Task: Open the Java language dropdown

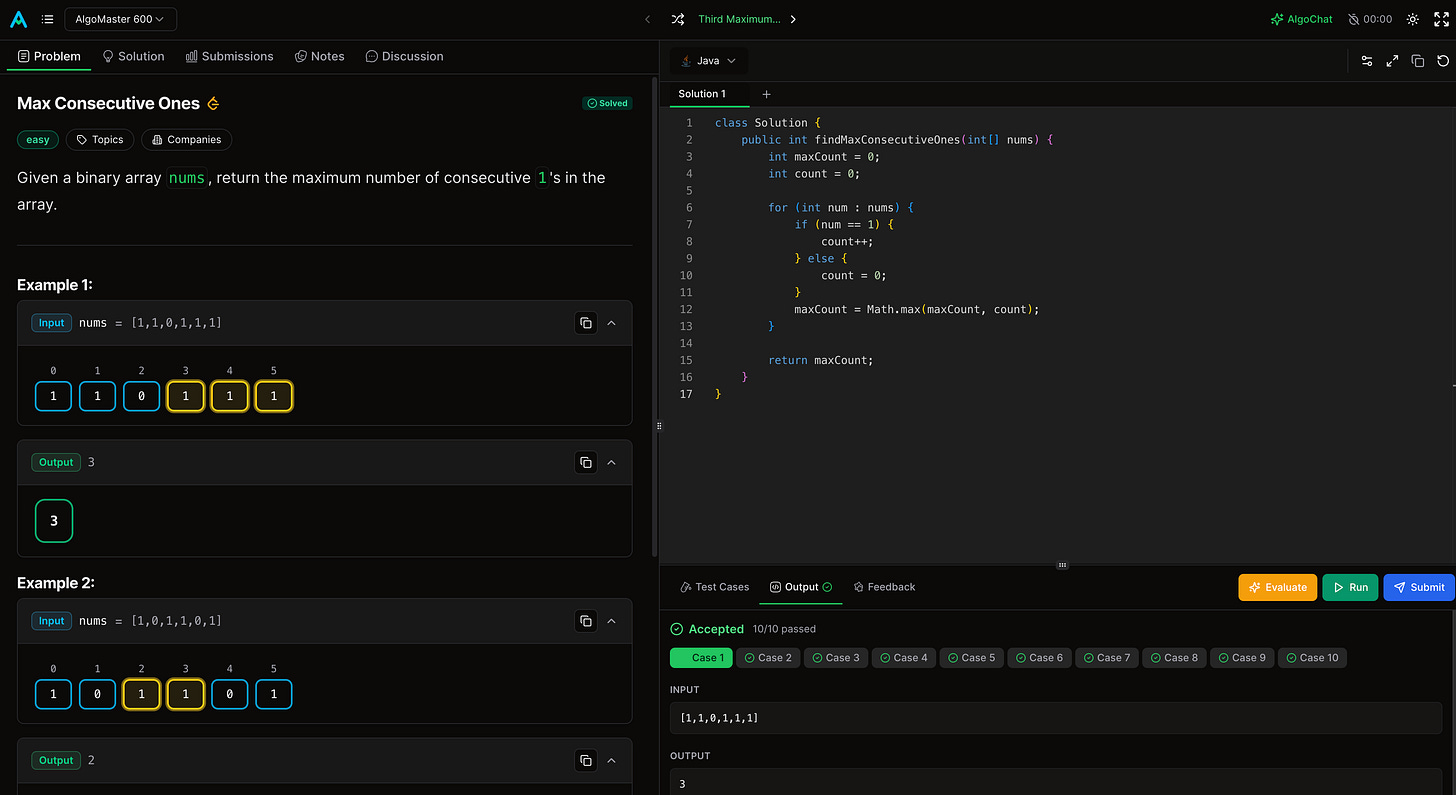Action: (x=708, y=61)
